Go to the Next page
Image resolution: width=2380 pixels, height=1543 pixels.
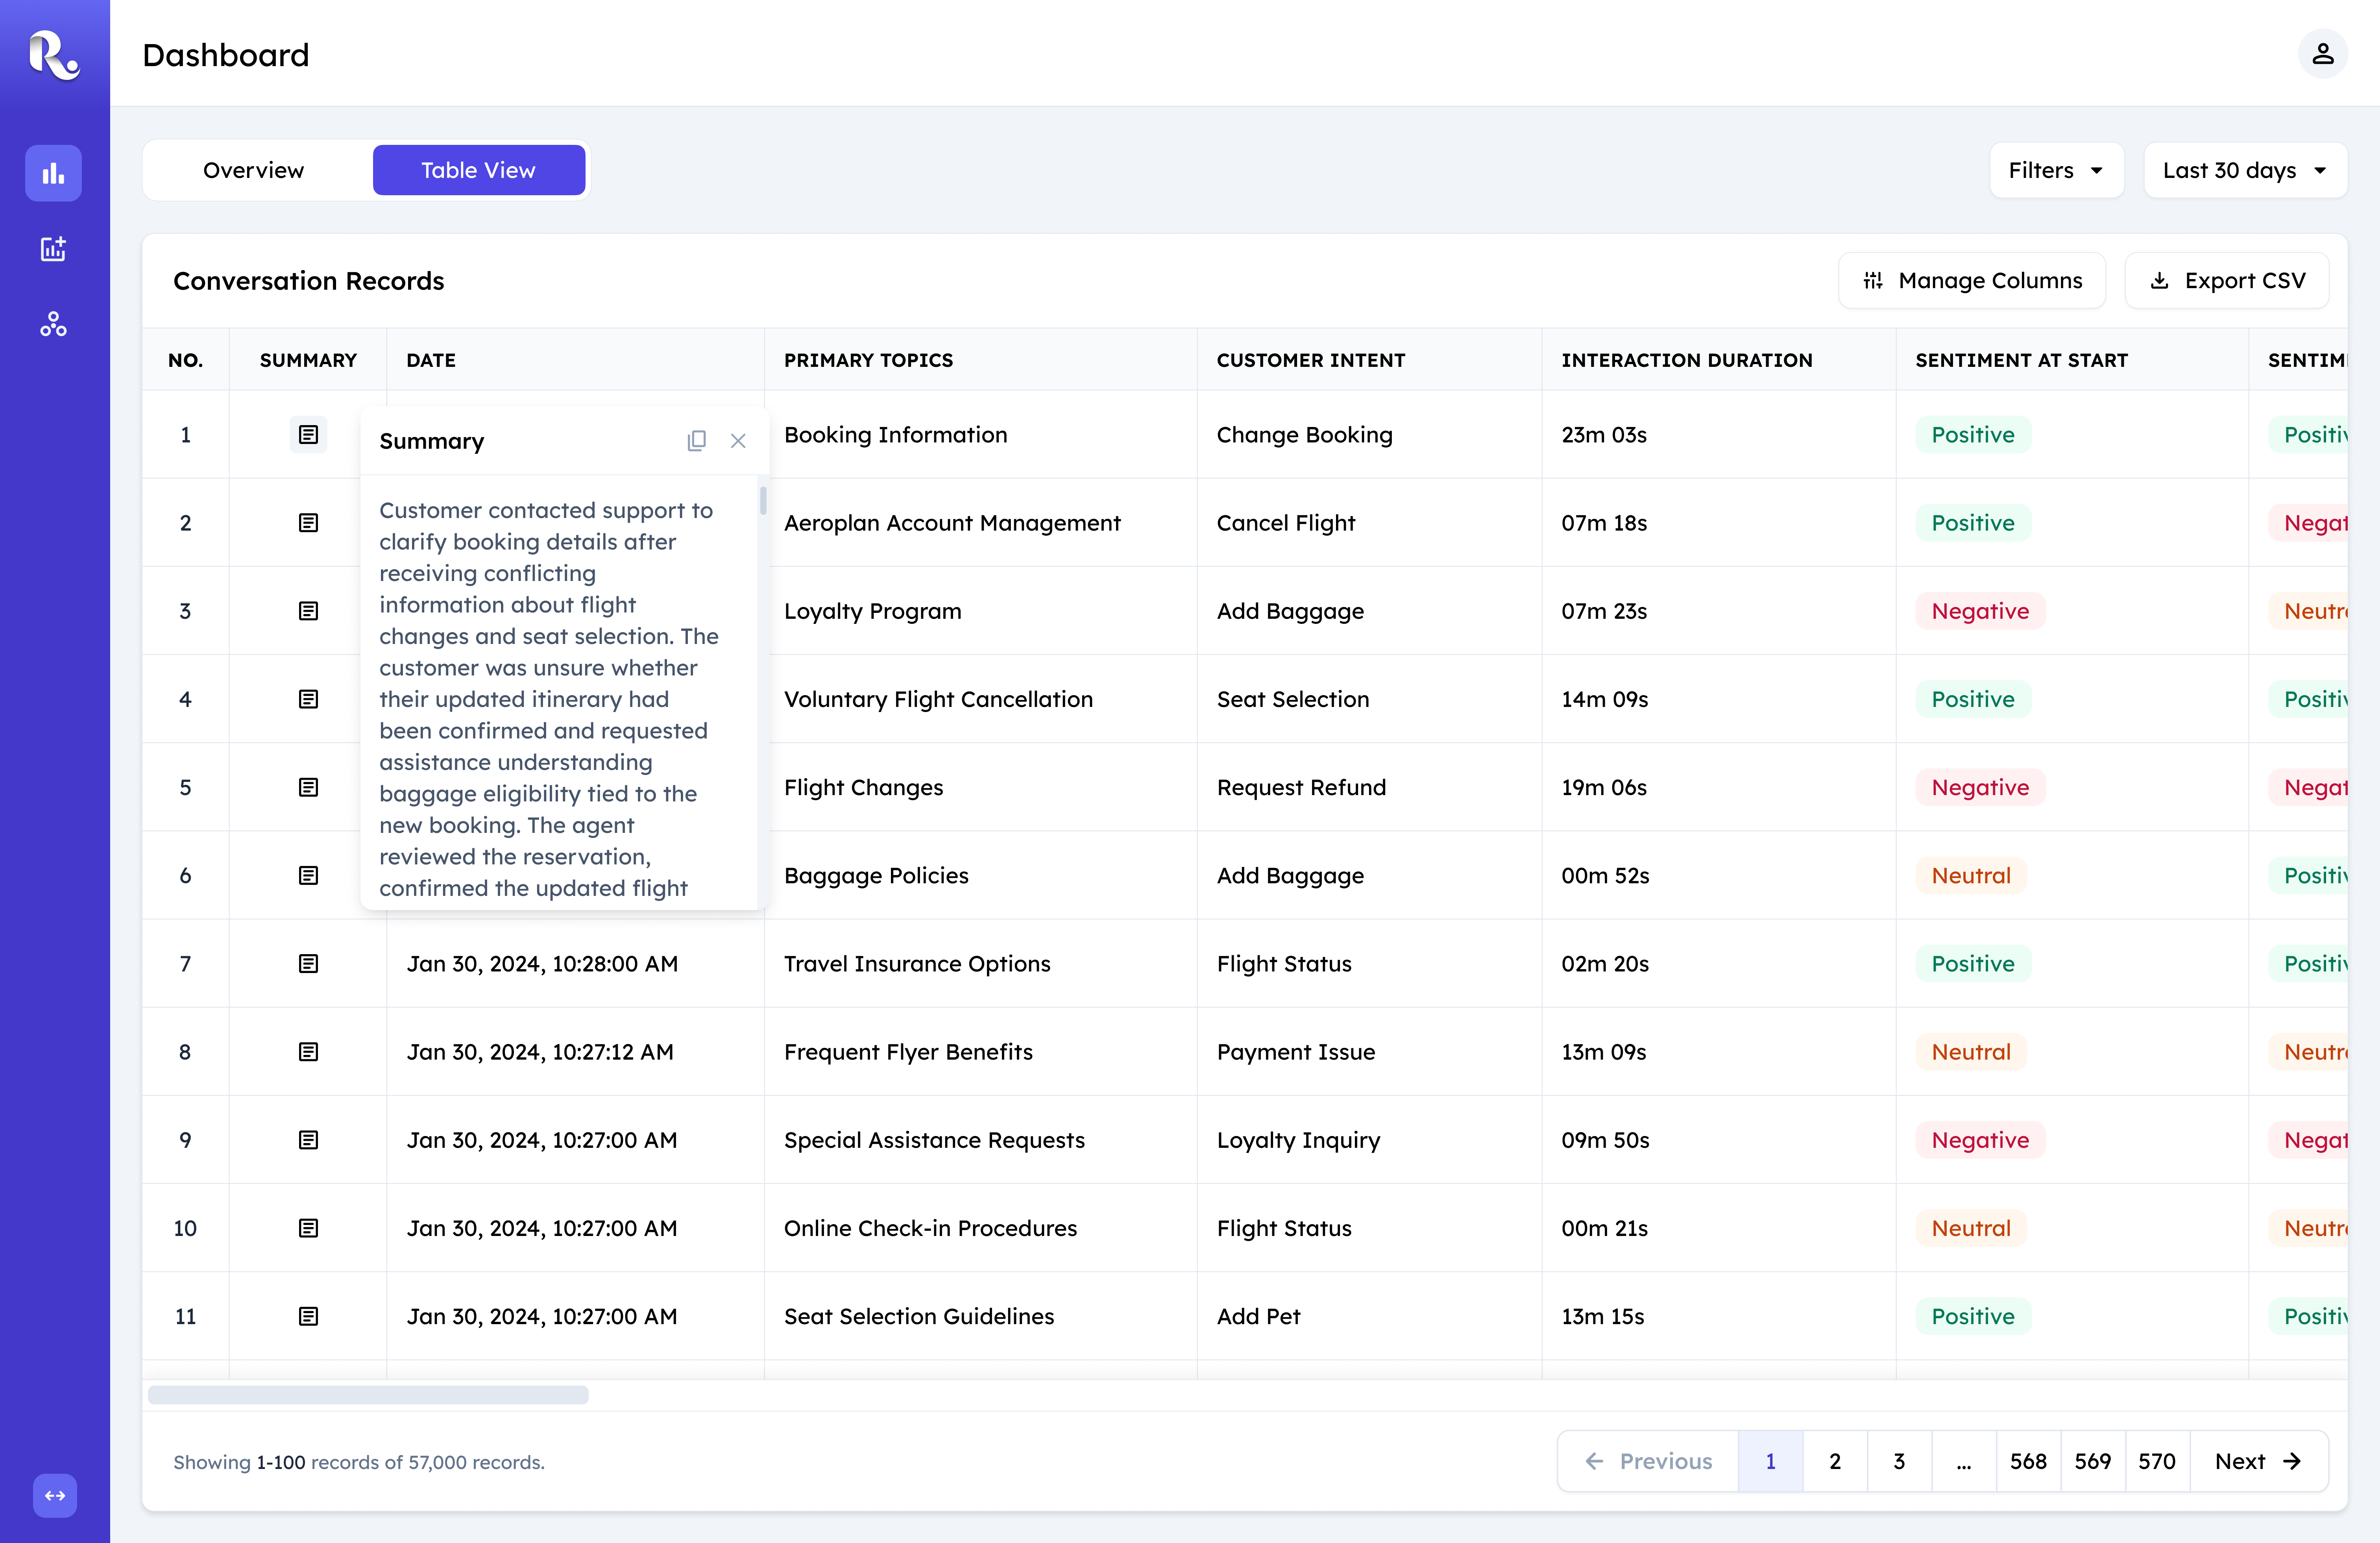[2258, 1461]
